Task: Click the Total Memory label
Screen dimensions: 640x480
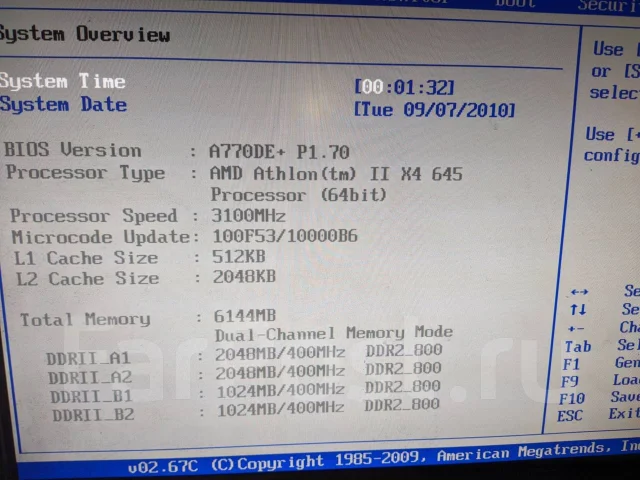Action: [x=85, y=320]
